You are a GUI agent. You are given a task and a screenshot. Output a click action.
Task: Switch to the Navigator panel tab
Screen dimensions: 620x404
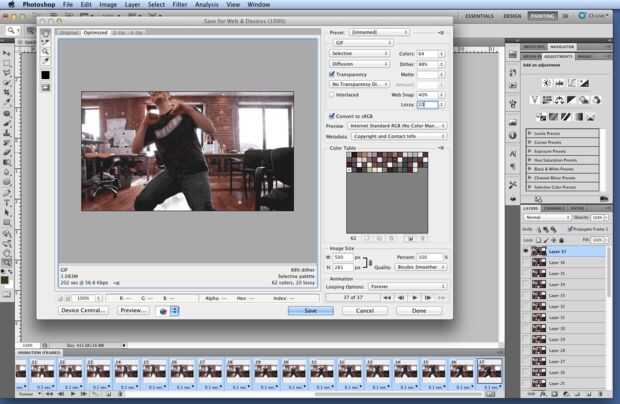tap(561, 47)
